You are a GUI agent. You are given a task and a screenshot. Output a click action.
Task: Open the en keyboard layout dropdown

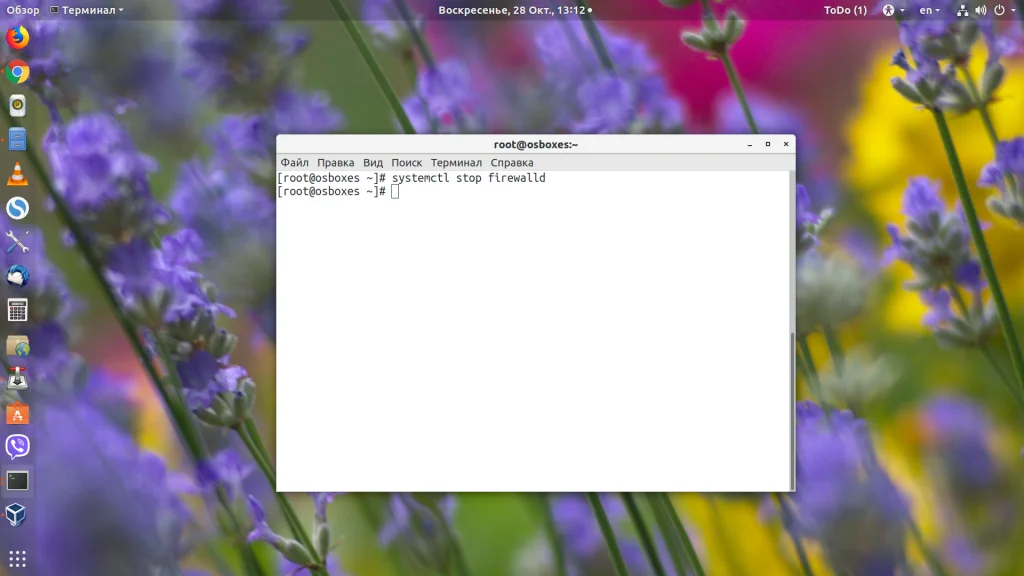(x=929, y=10)
